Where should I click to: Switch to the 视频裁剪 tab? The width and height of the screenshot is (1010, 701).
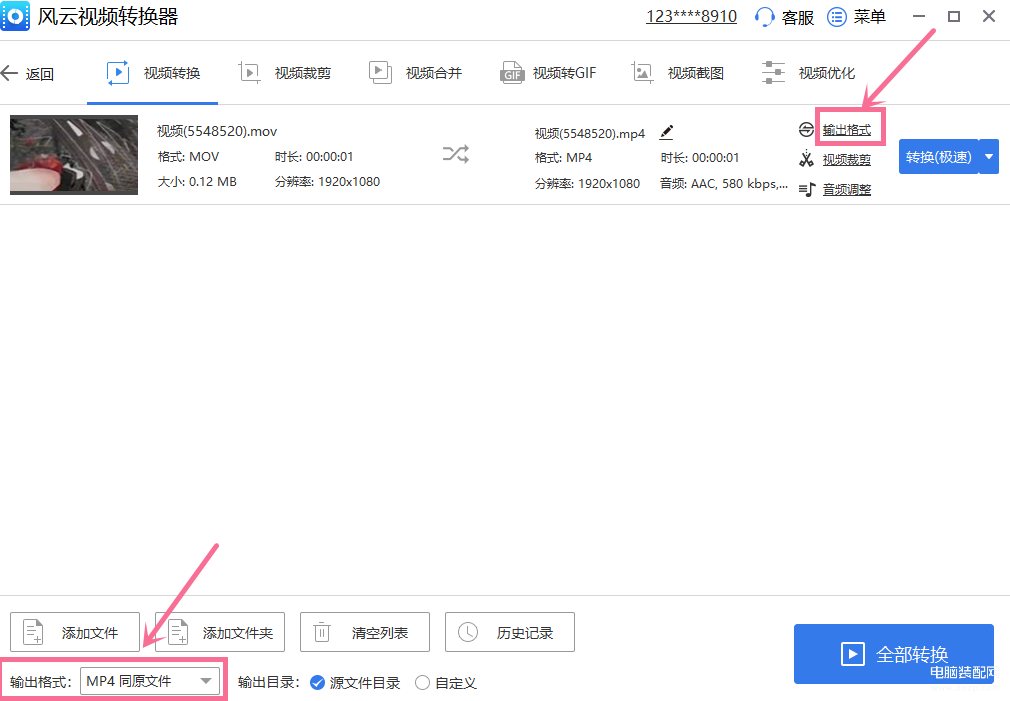(284, 73)
